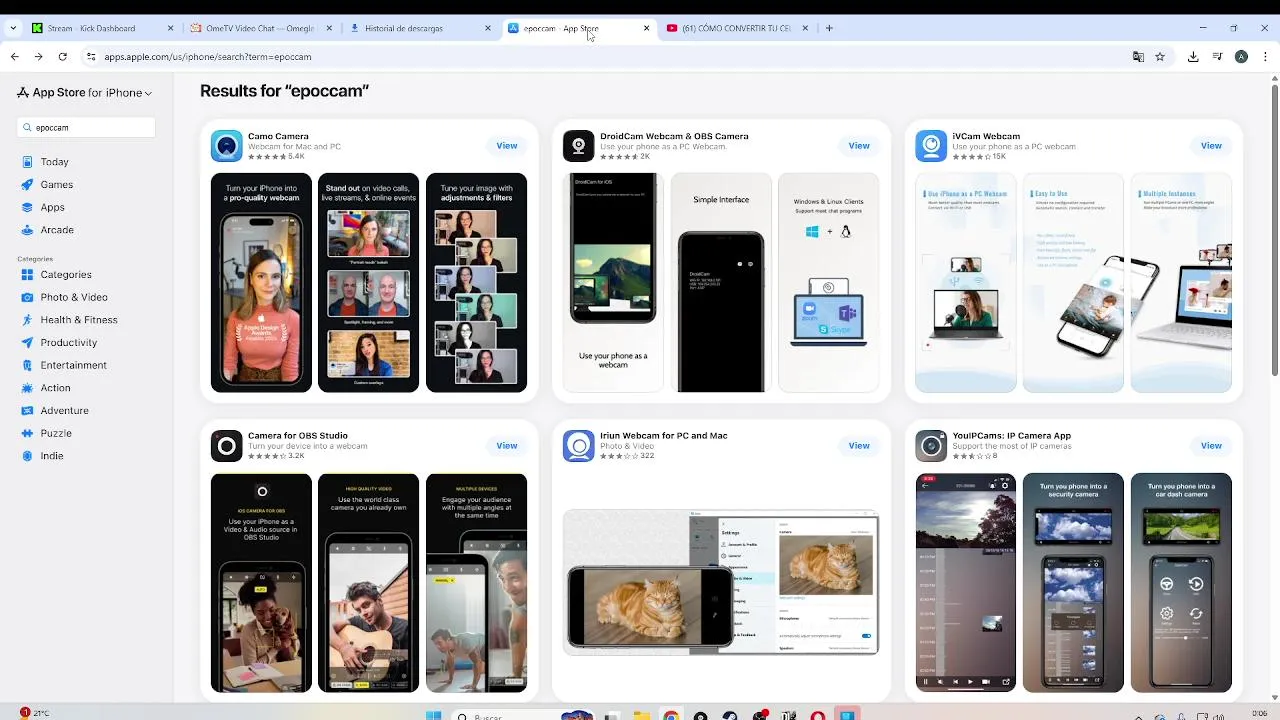Click the Games rocket icon

click(x=27, y=185)
